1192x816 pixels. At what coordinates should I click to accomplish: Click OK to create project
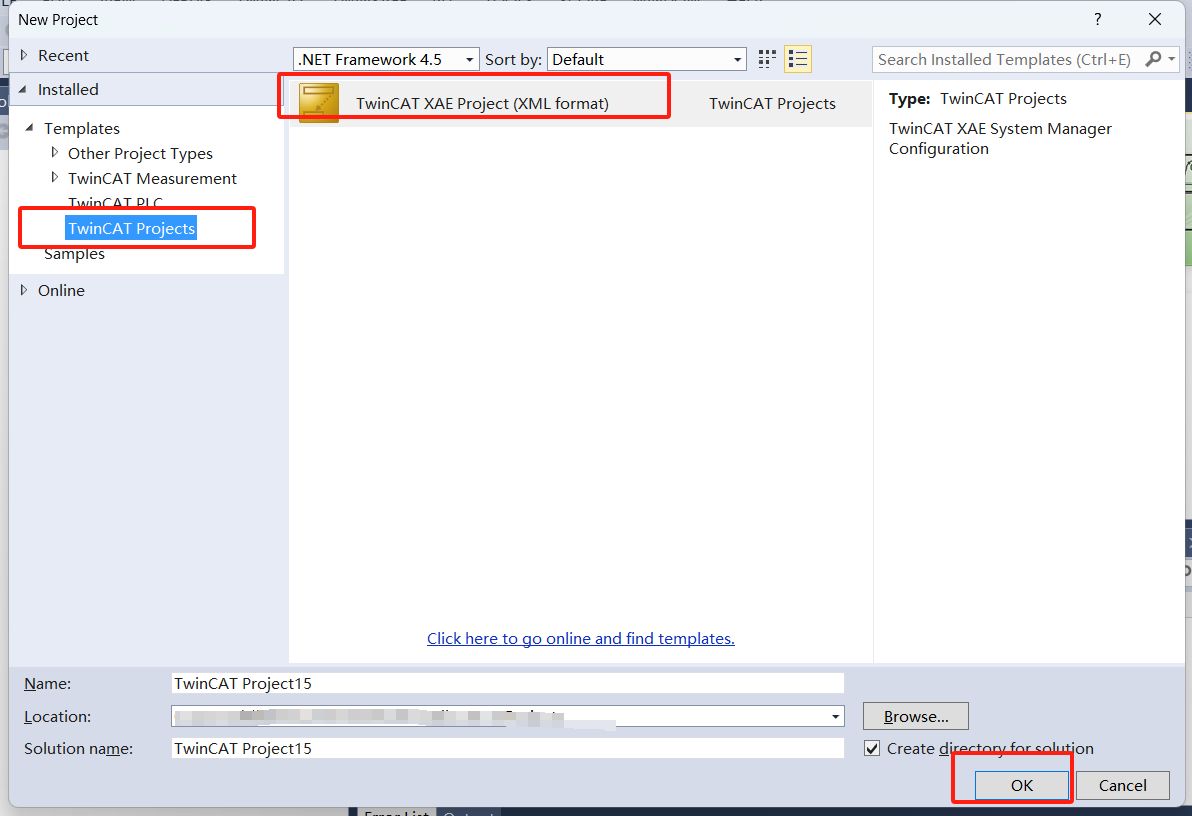coord(1022,785)
